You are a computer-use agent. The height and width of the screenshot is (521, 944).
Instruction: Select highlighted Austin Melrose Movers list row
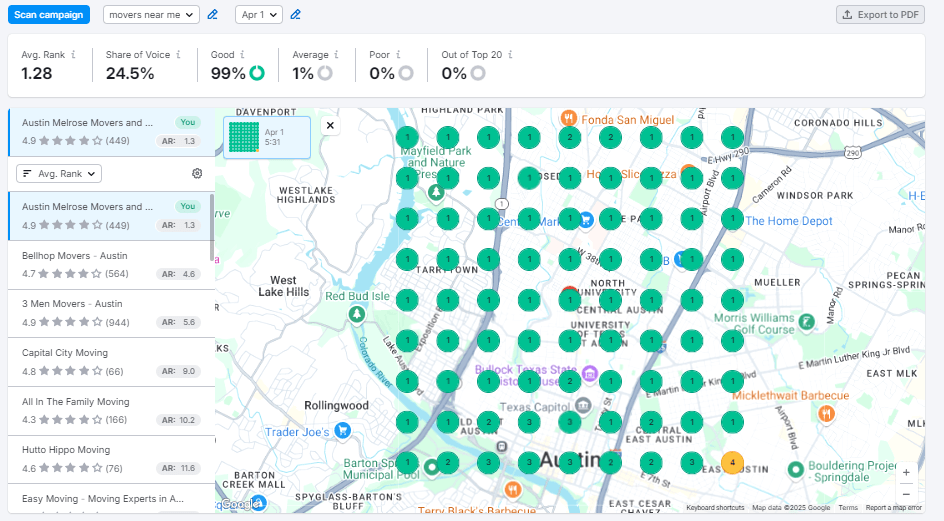[111, 216]
